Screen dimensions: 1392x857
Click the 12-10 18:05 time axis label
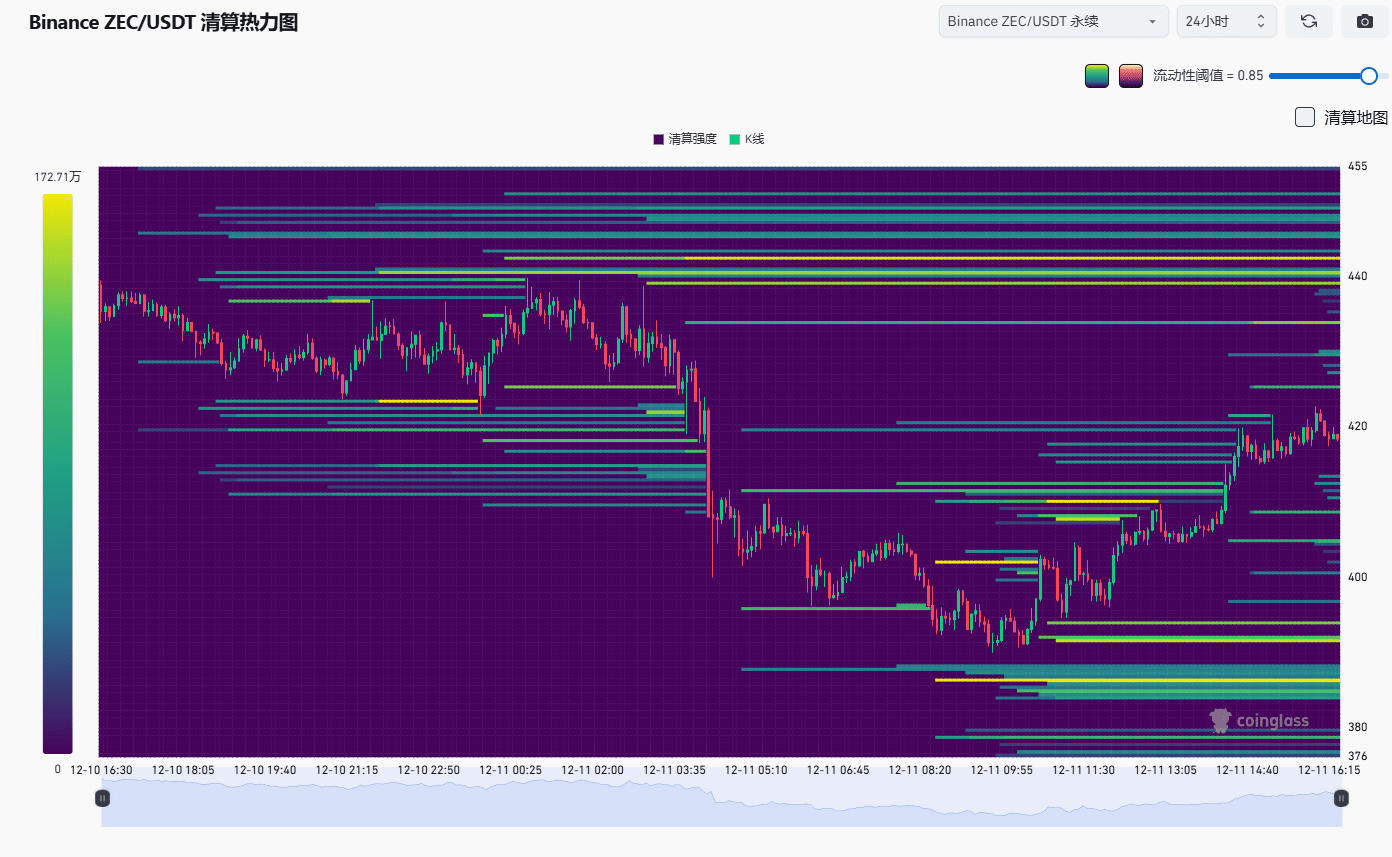[183, 770]
